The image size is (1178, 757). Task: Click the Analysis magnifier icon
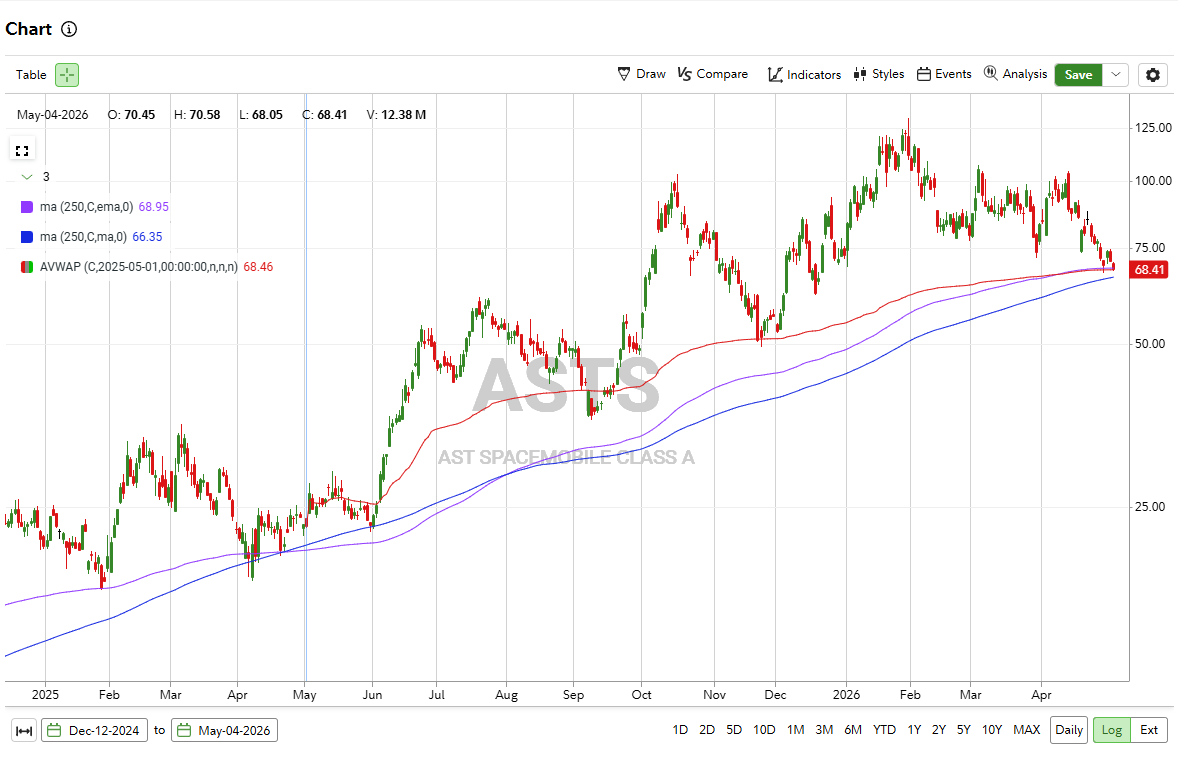pos(991,74)
